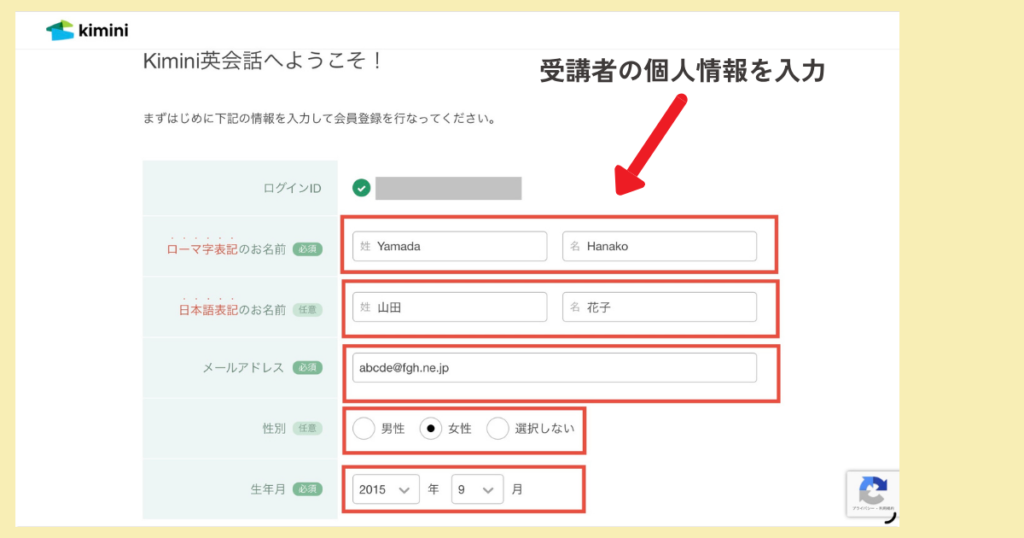Focus the romaji given name field containing Hanako
The width and height of the screenshot is (1024, 538).
click(660, 246)
